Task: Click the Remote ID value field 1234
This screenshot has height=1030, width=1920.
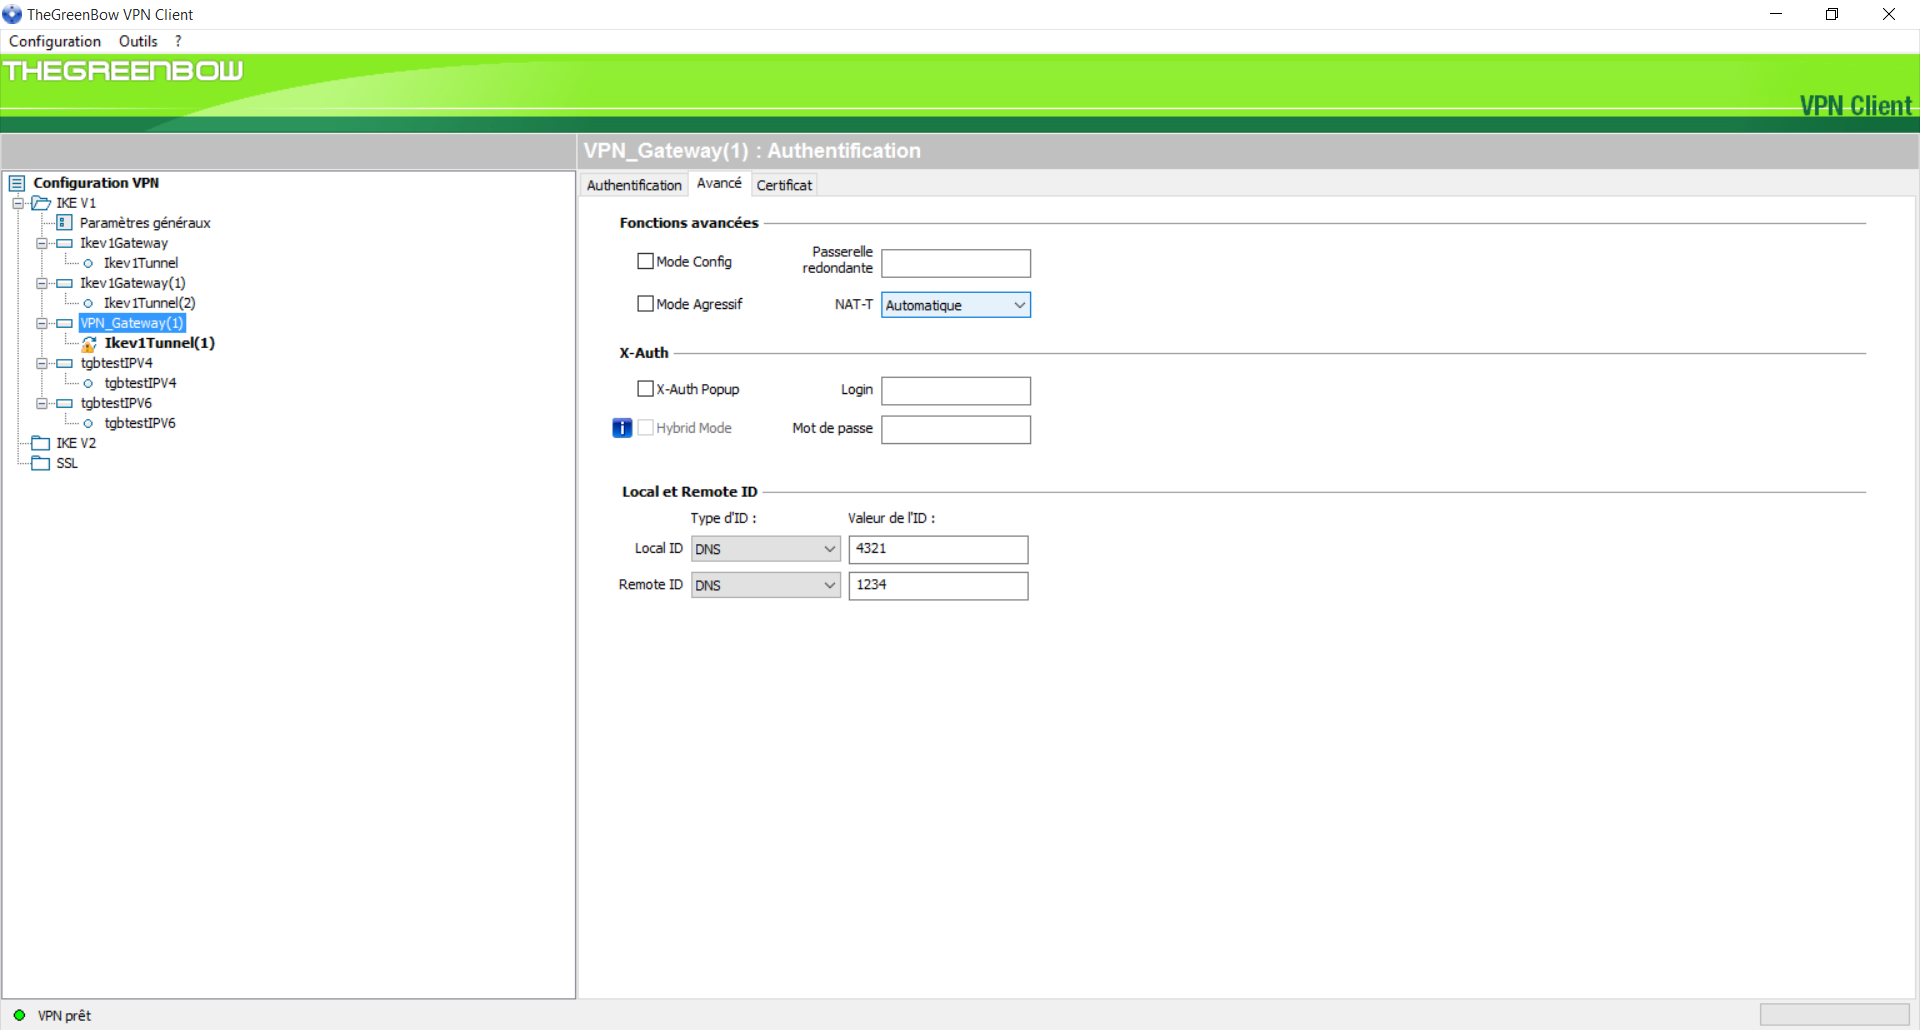Action: [x=938, y=585]
